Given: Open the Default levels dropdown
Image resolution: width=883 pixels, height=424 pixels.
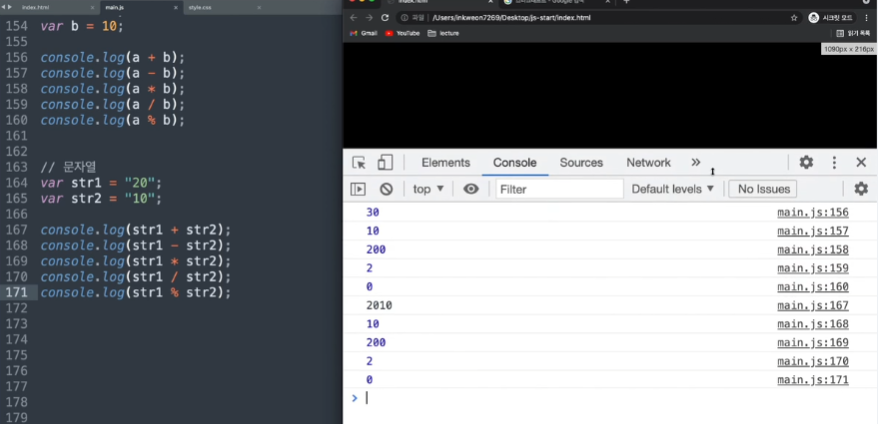Looking at the screenshot, I should tap(672, 189).
